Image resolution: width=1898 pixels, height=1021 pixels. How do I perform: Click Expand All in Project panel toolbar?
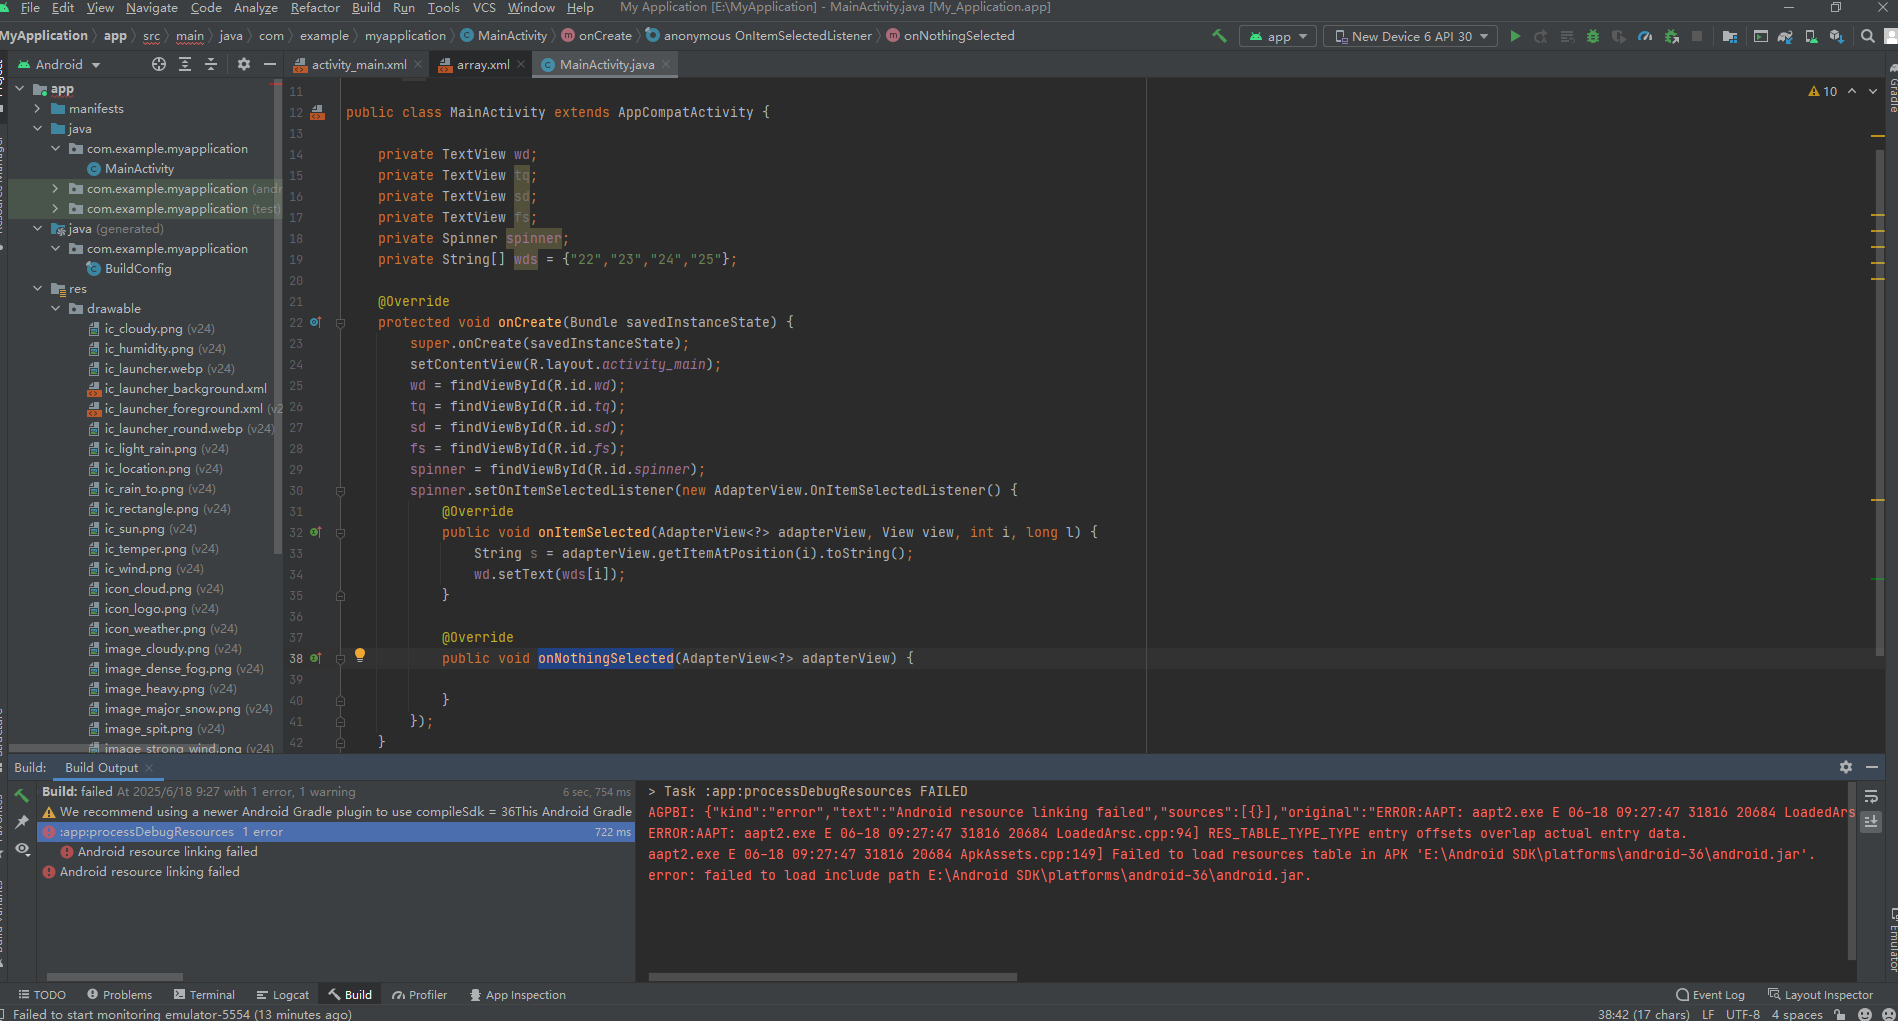[x=185, y=64]
